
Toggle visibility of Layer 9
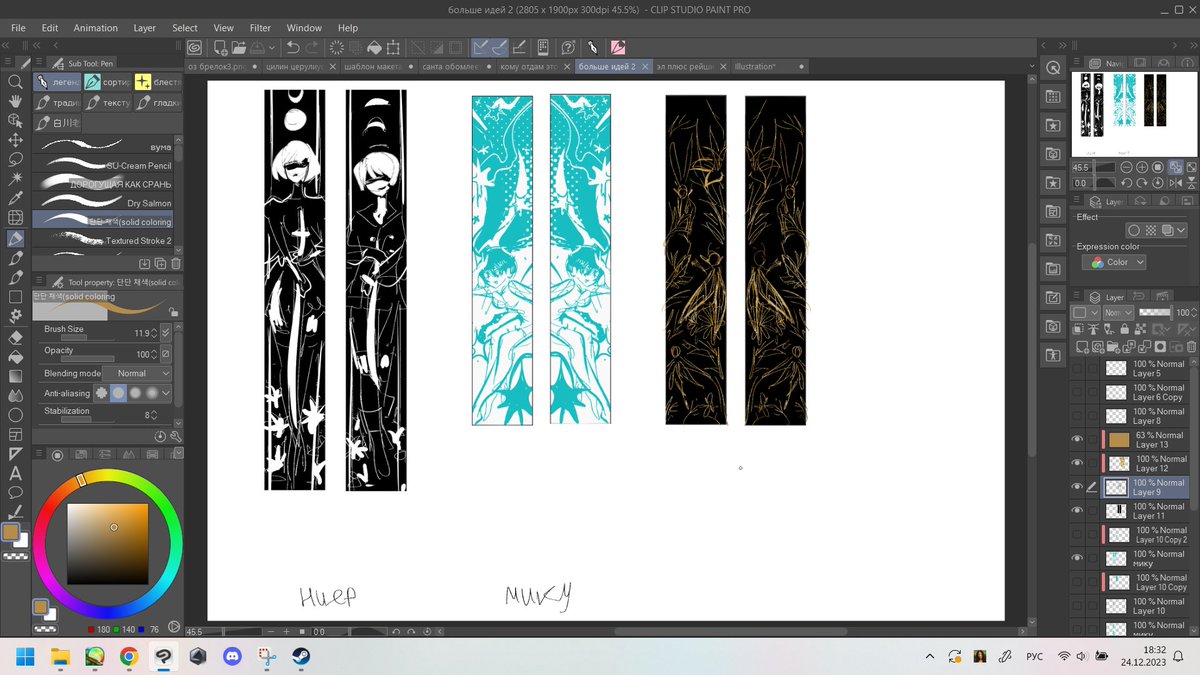pyautogui.click(x=1077, y=487)
